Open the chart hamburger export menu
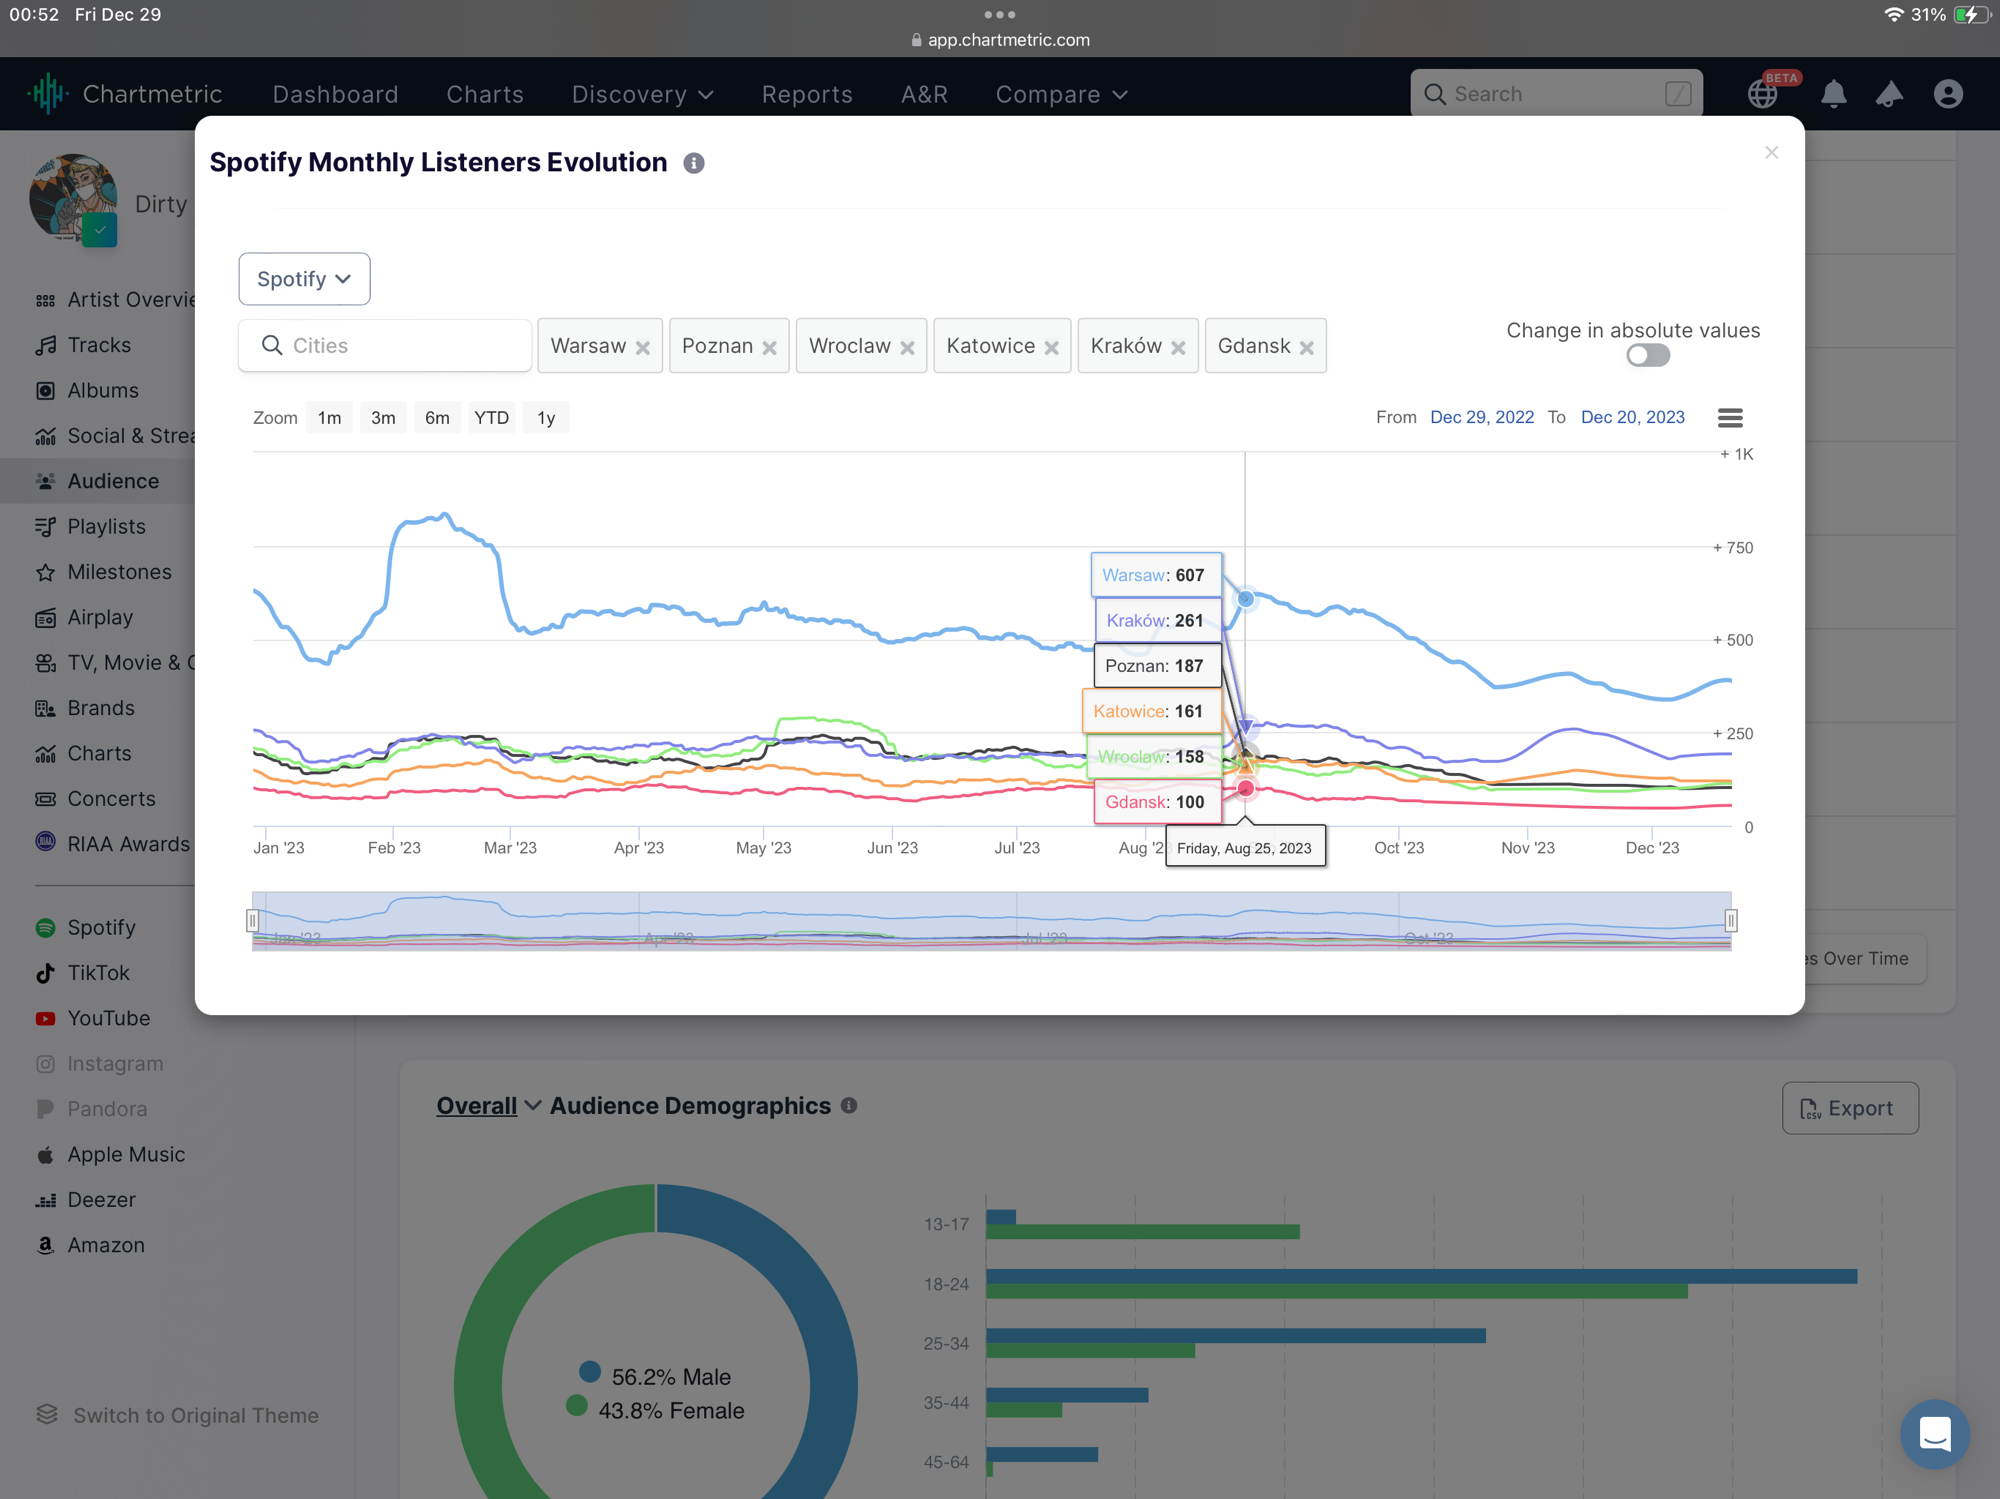The width and height of the screenshot is (2000, 1499). point(1730,418)
